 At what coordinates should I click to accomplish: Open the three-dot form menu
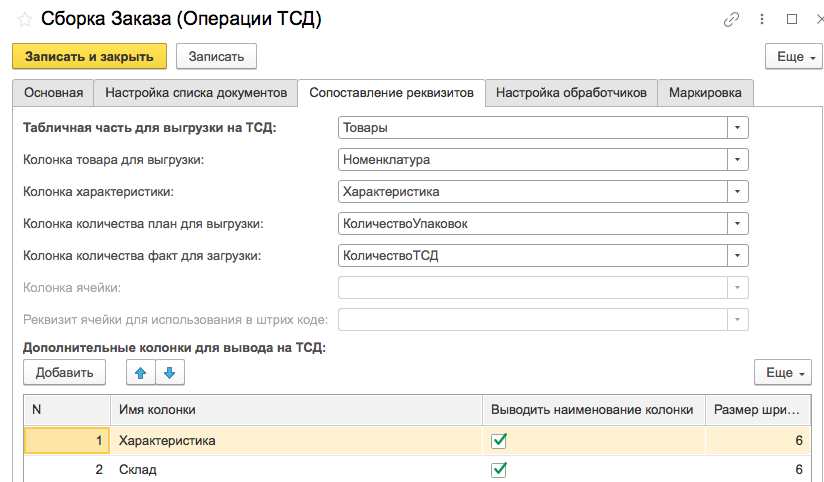click(x=762, y=19)
